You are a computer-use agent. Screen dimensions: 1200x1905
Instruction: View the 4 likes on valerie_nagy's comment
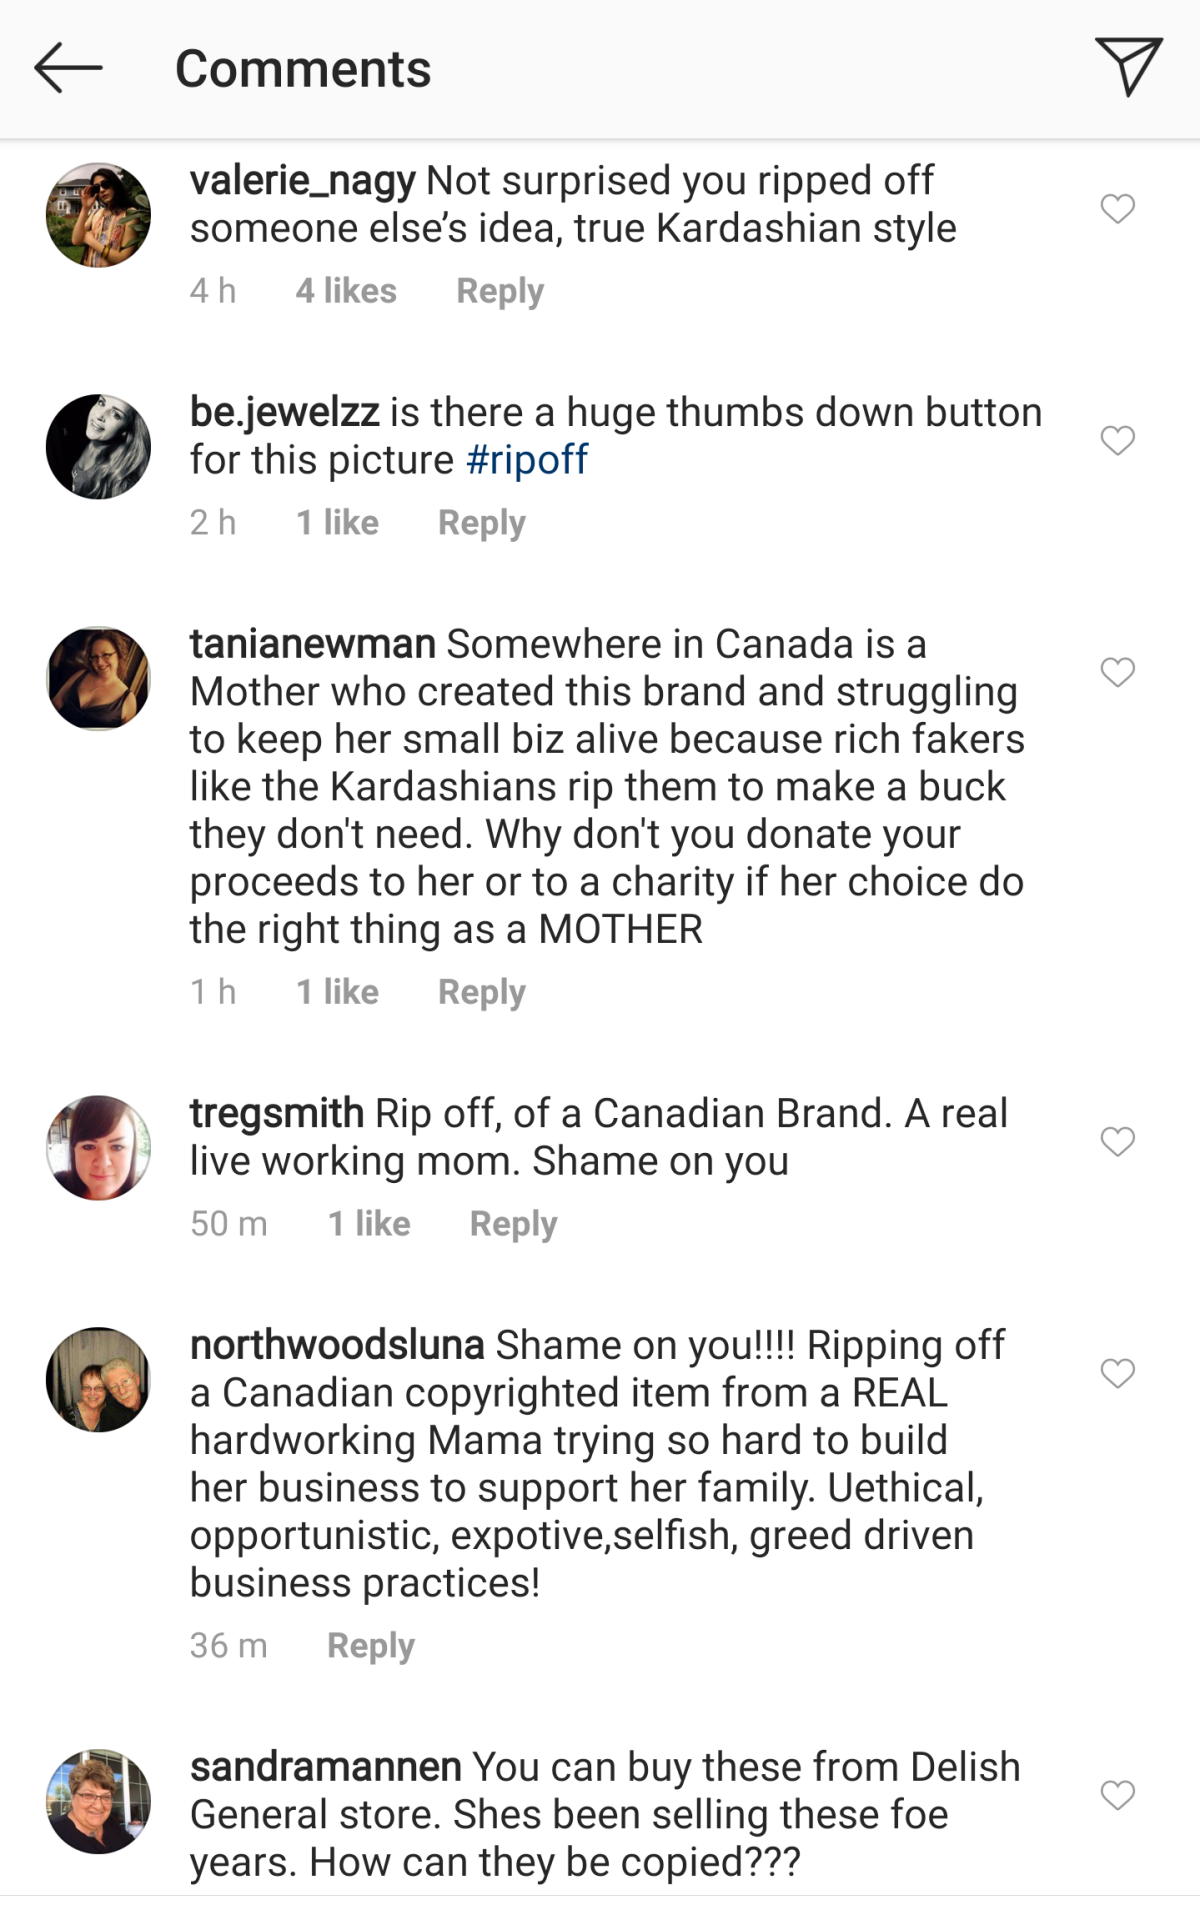coord(345,290)
